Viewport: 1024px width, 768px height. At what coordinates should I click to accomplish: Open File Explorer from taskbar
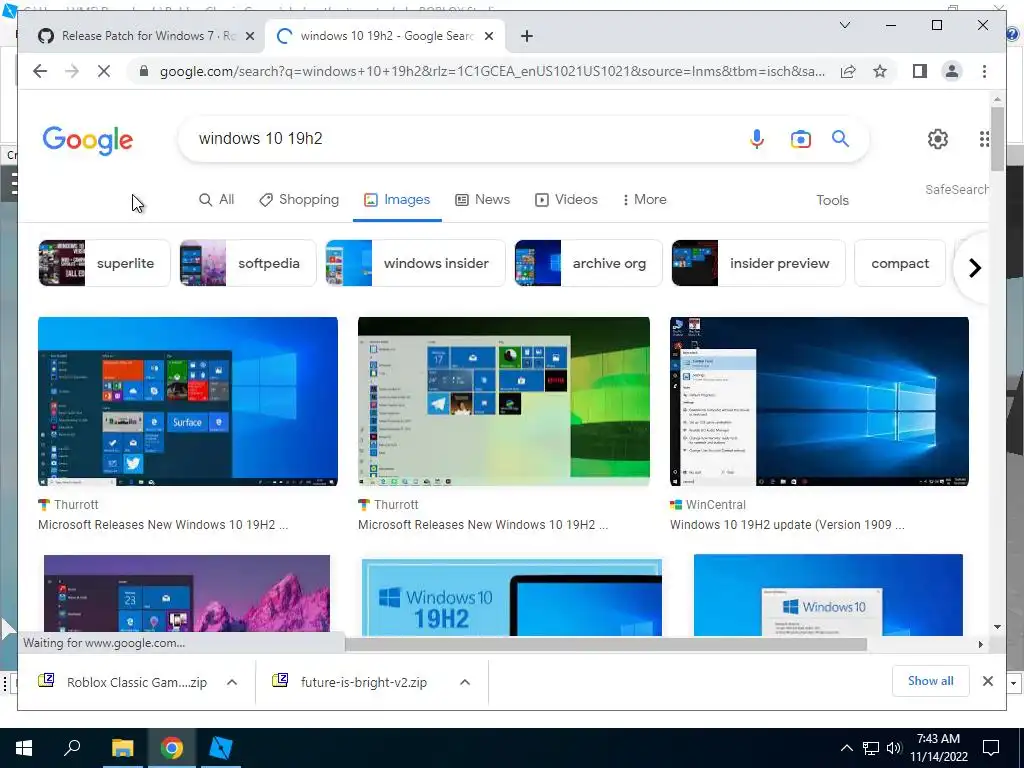click(x=122, y=748)
